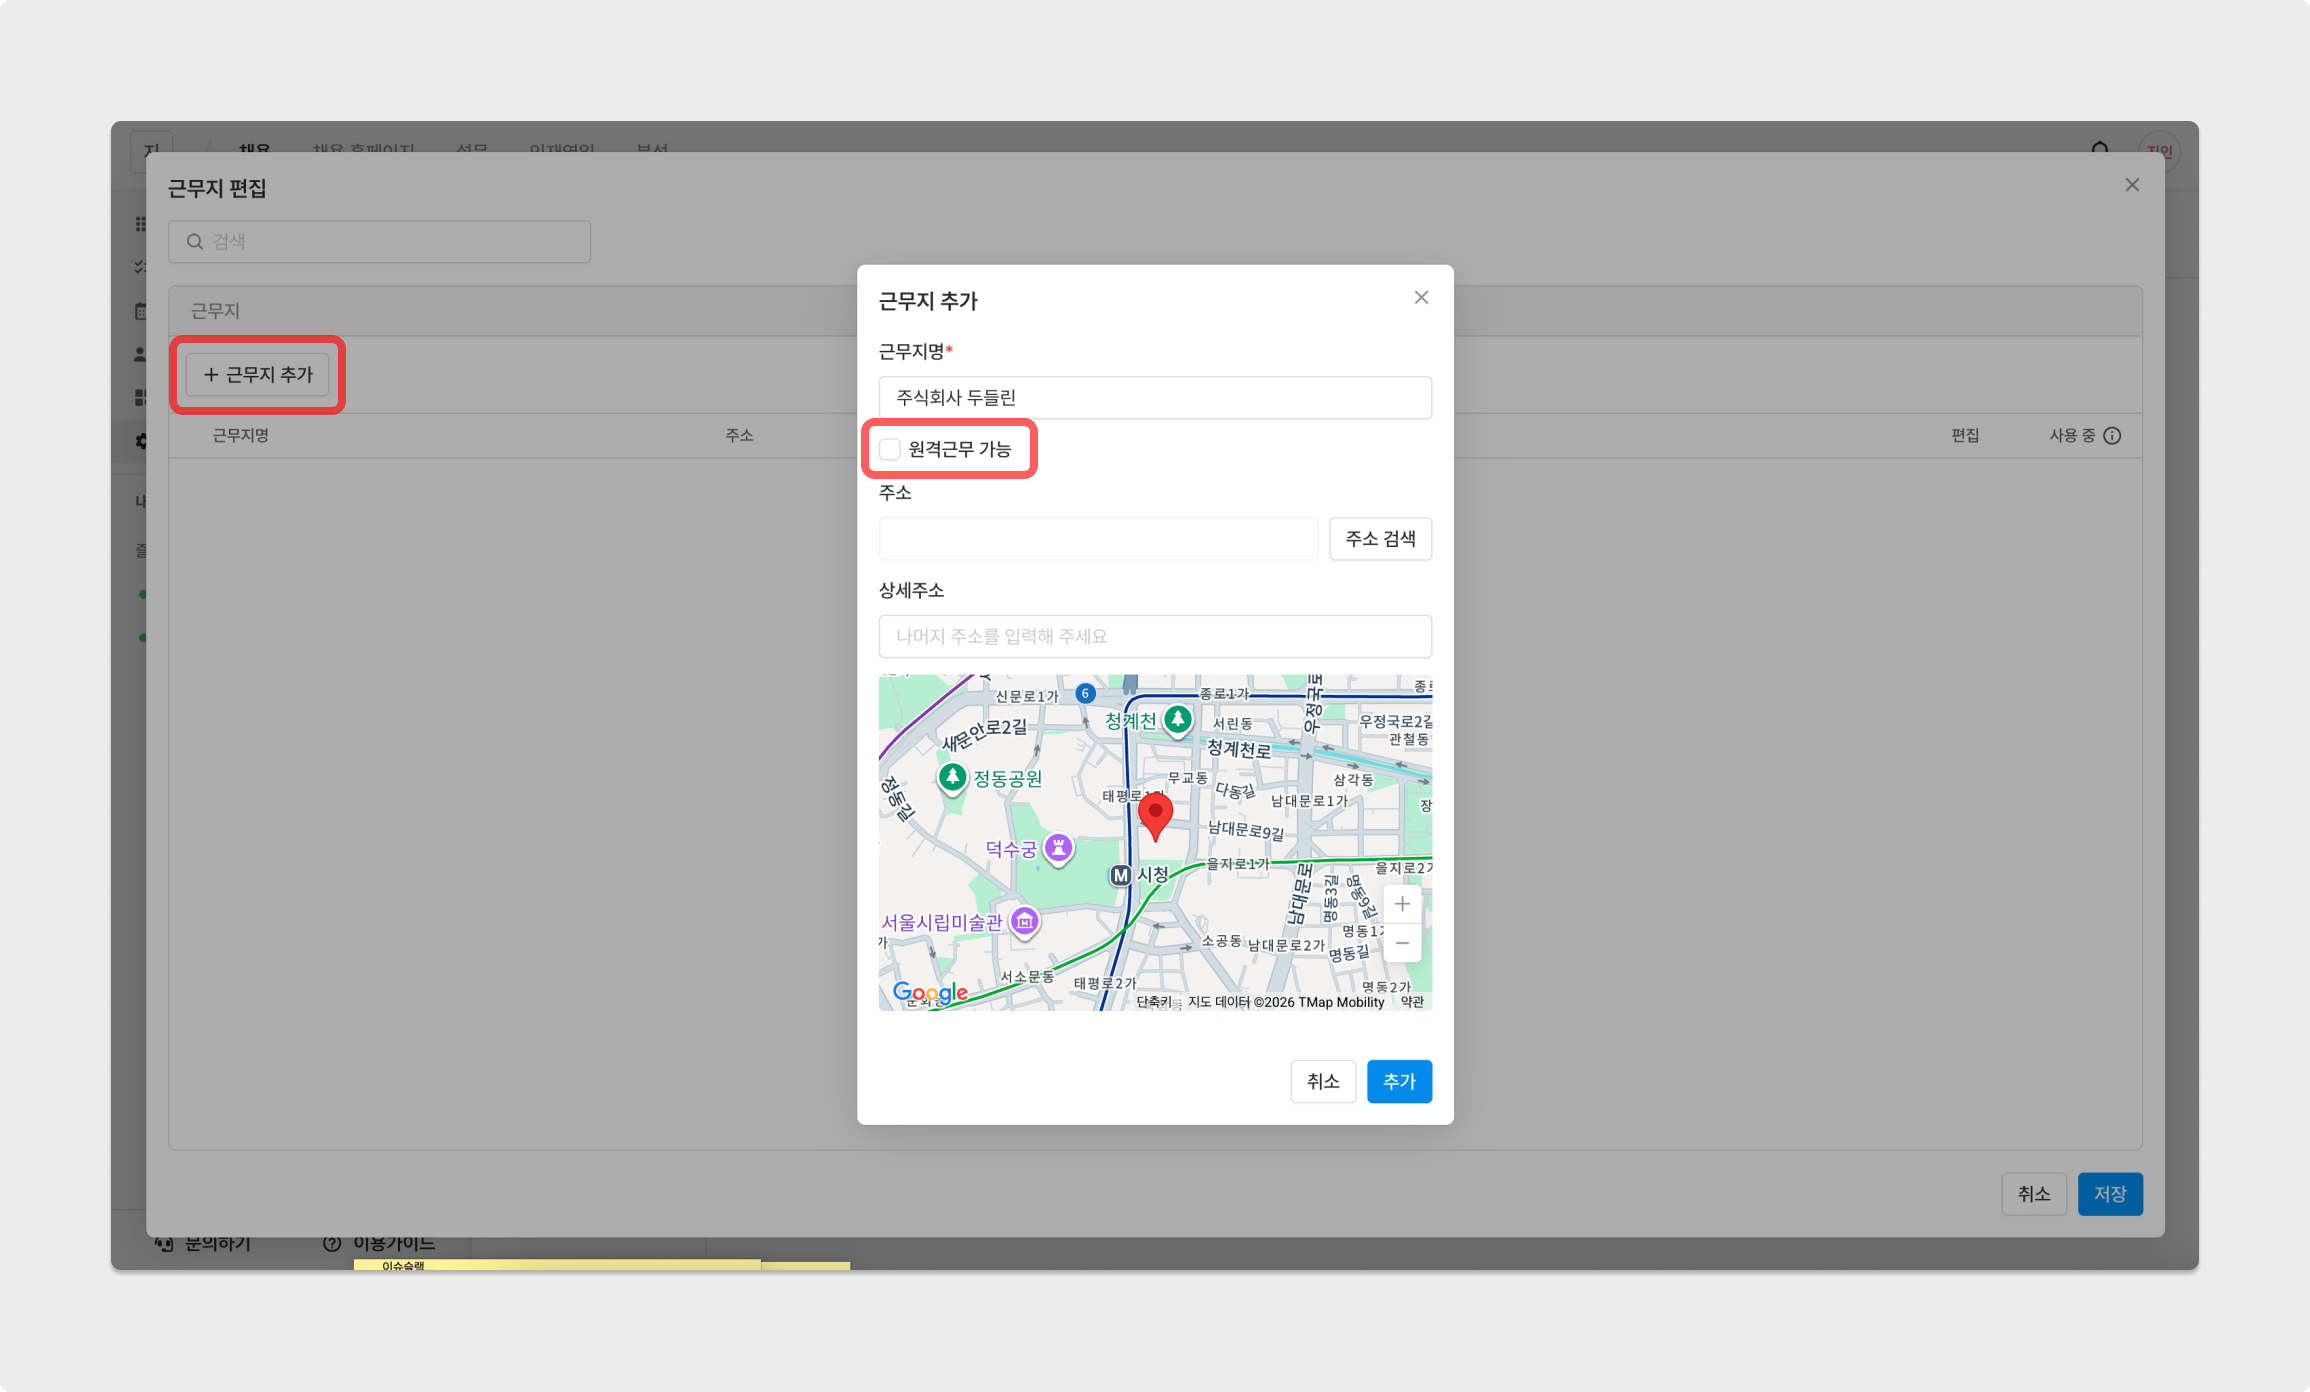Click the blue 추가 button

pos(1399,1081)
